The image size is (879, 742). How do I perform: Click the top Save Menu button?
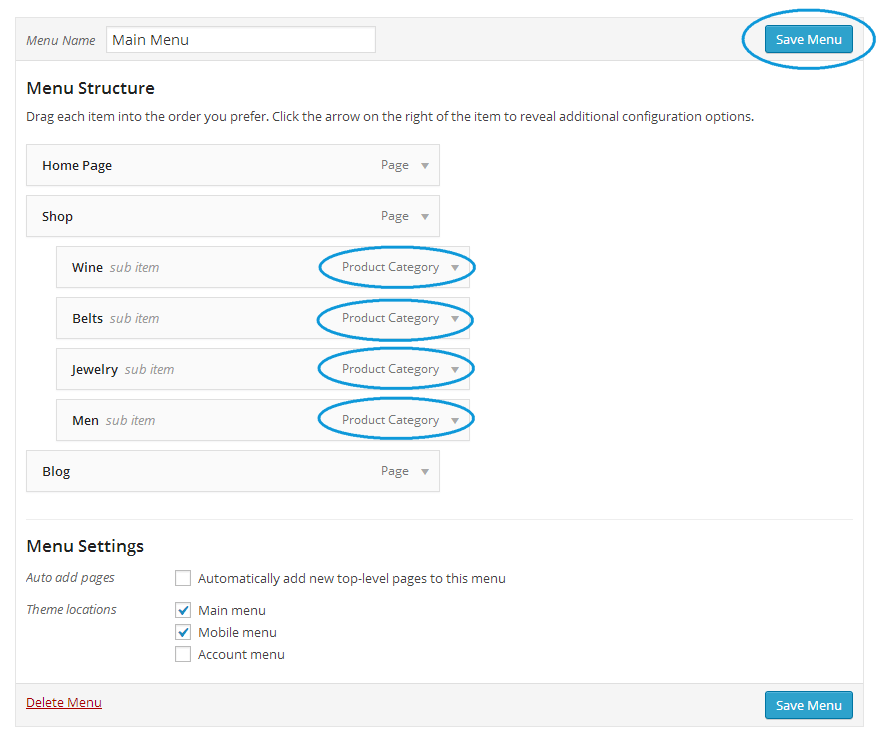click(x=808, y=40)
